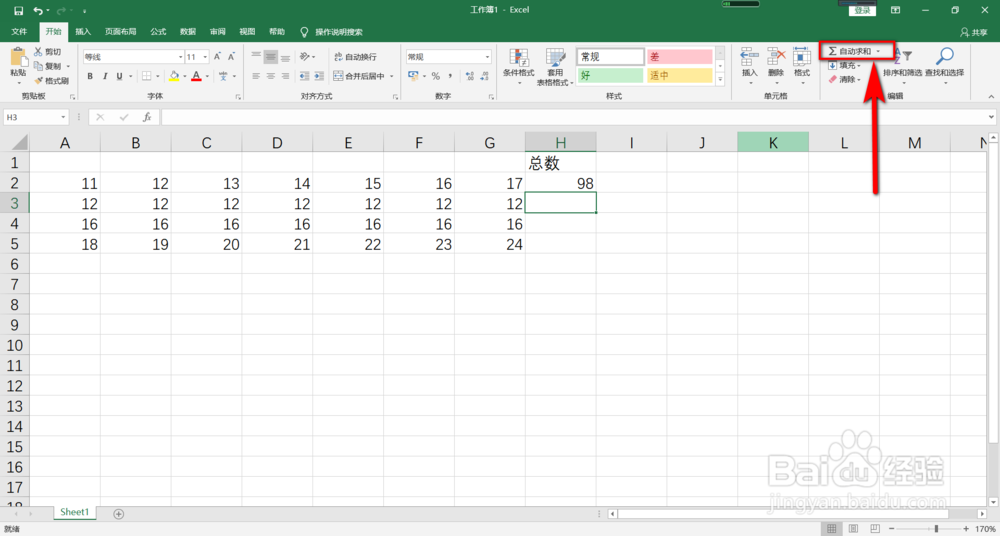Decrease indent in the alignment group
This screenshot has height=536, width=1000.
(x=304, y=76)
